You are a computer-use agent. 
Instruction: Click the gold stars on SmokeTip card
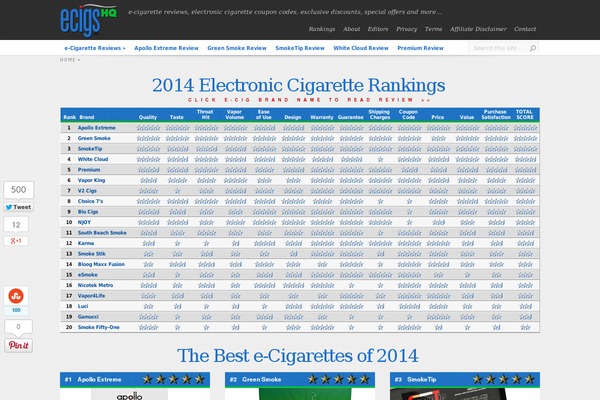pos(503,379)
